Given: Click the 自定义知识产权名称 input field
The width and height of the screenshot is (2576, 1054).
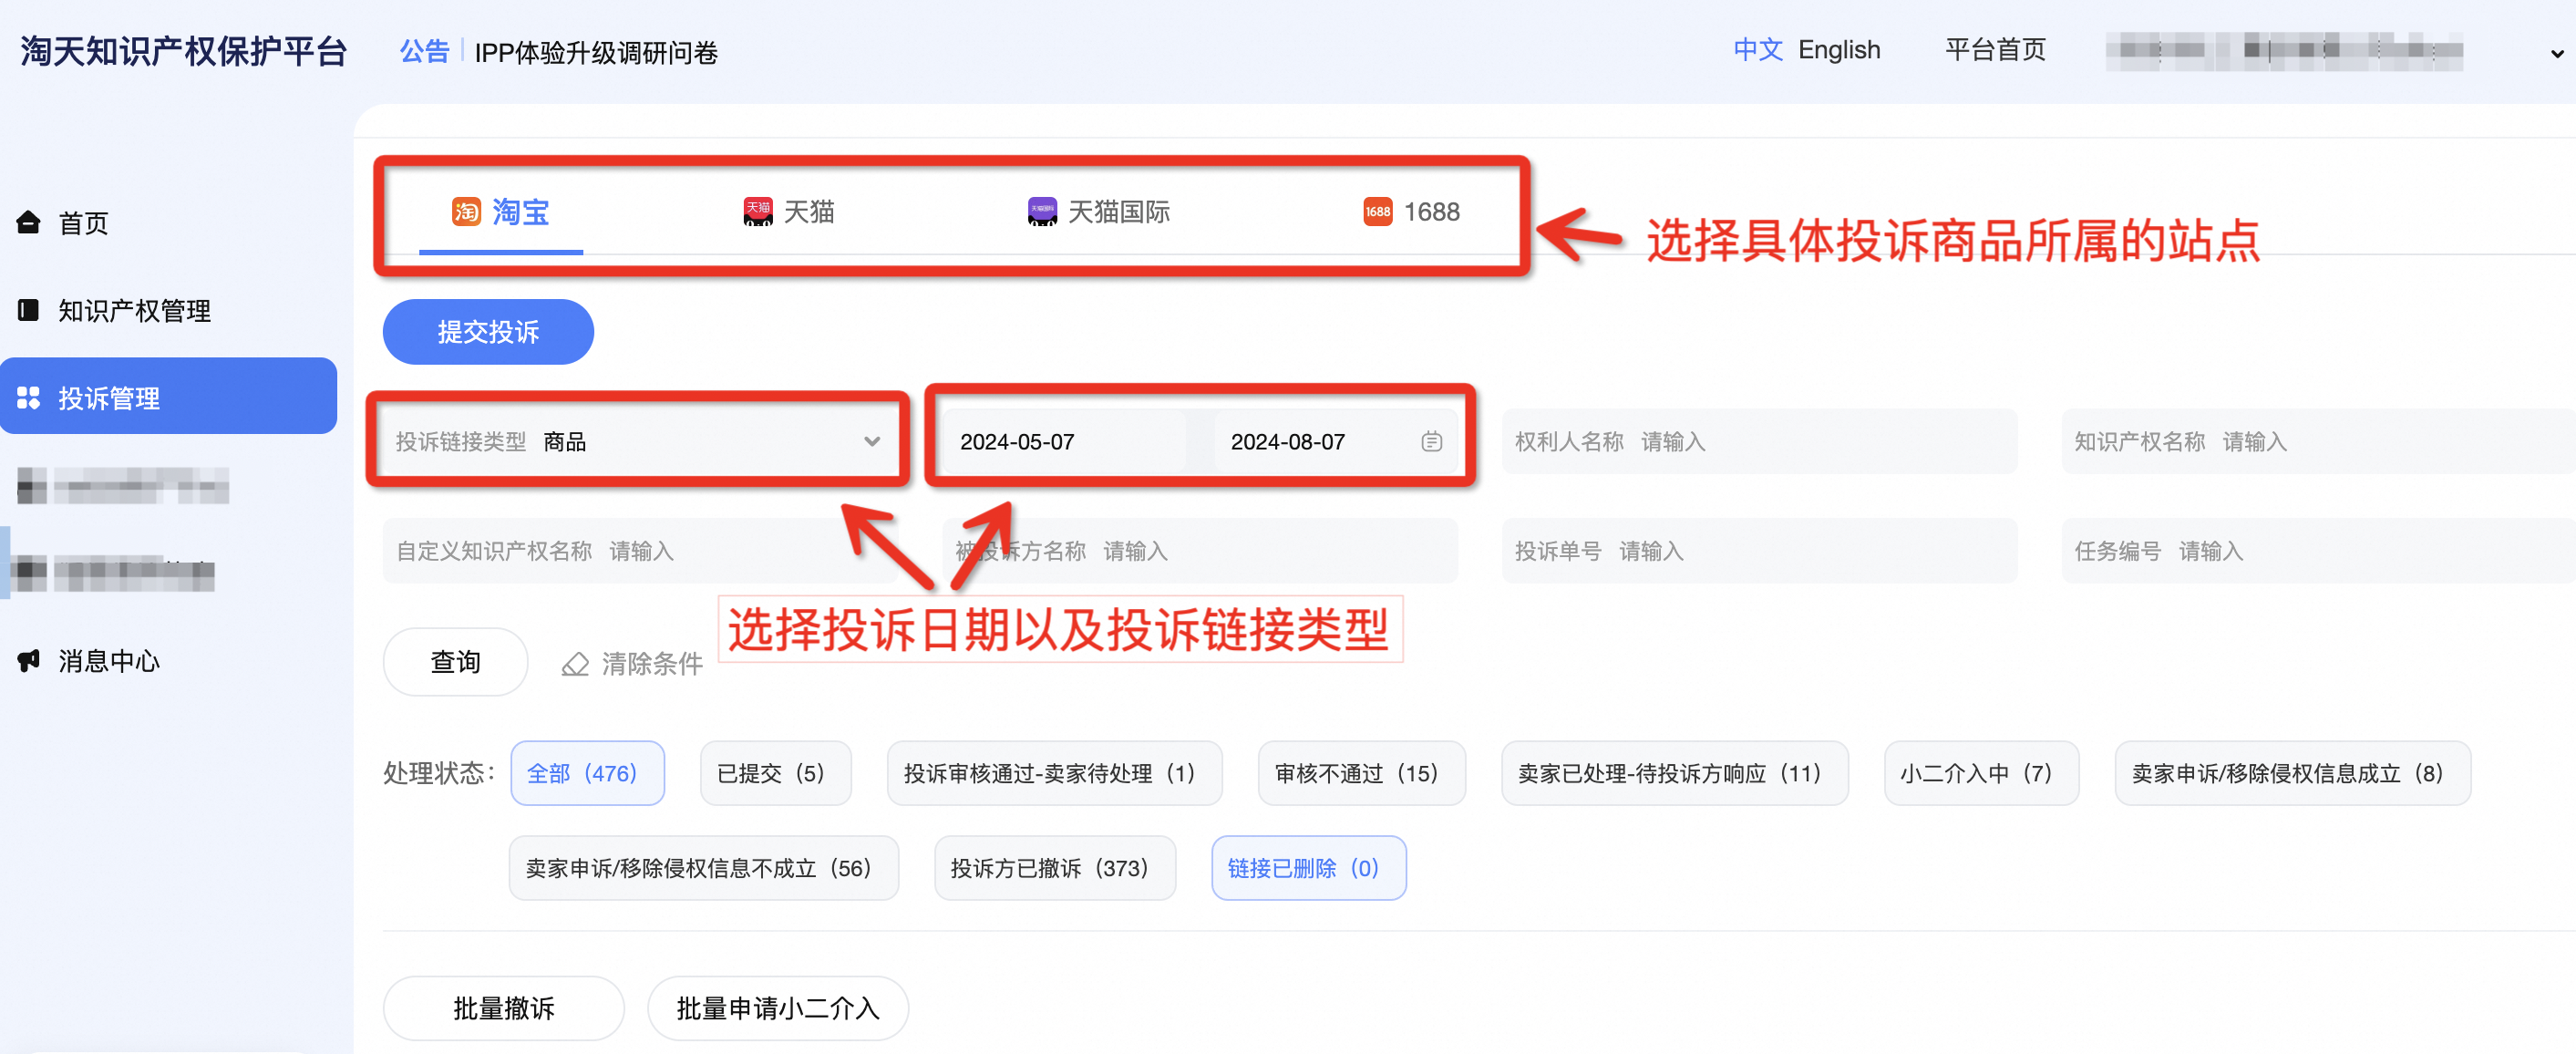Looking at the screenshot, I should 640,551.
